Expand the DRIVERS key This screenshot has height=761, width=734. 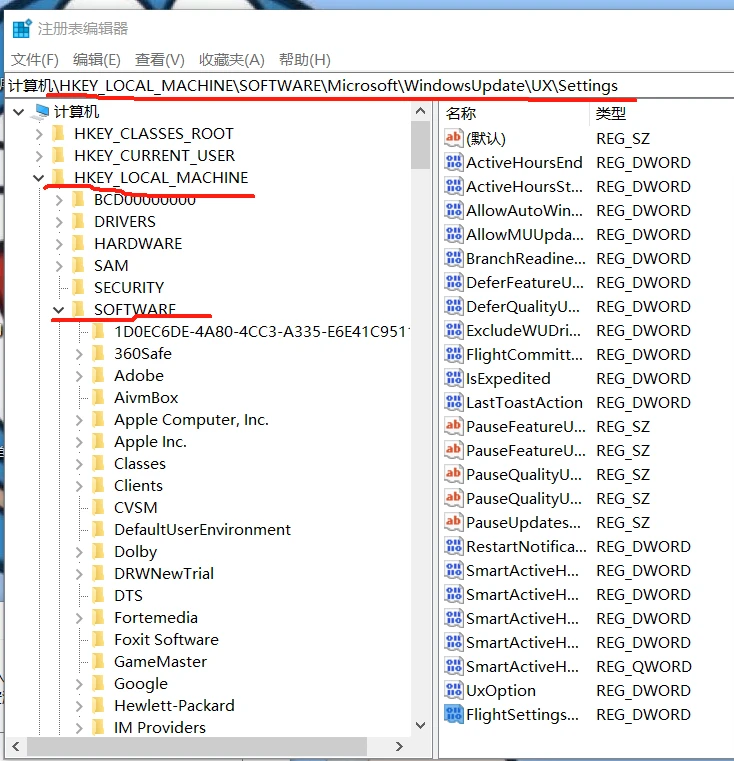59,222
